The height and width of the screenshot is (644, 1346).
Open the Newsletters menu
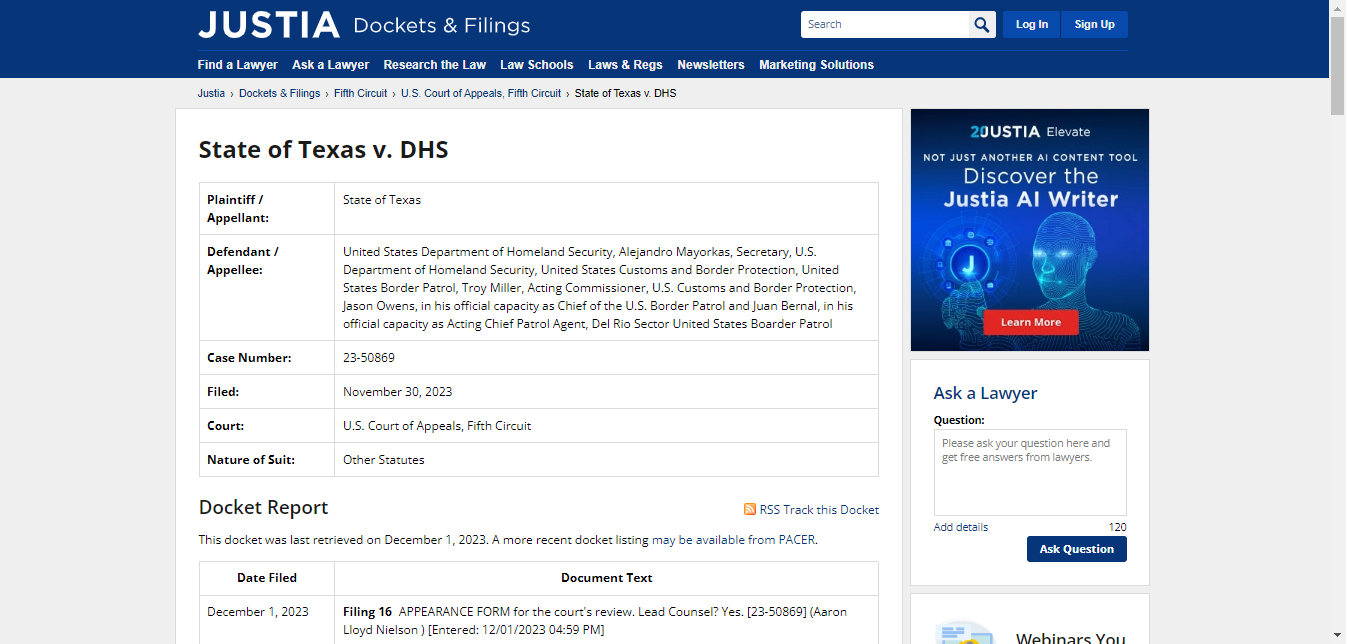[711, 65]
